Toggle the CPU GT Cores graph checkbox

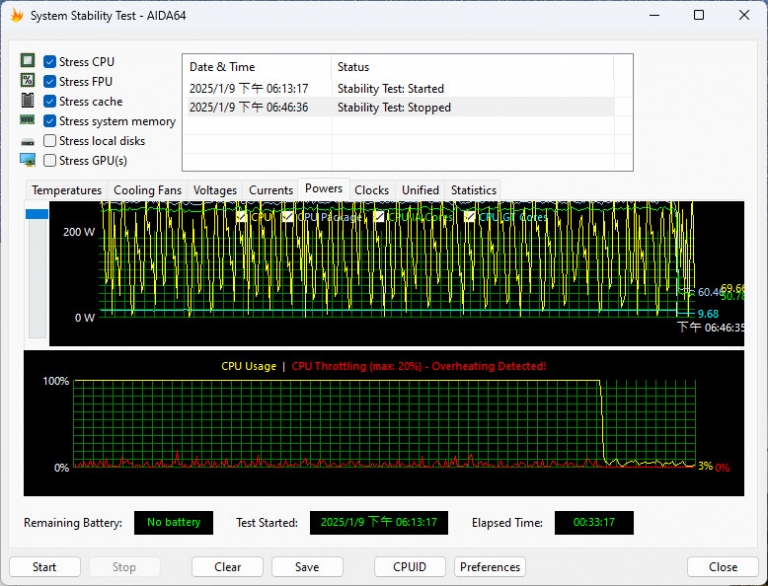[x=469, y=217]
